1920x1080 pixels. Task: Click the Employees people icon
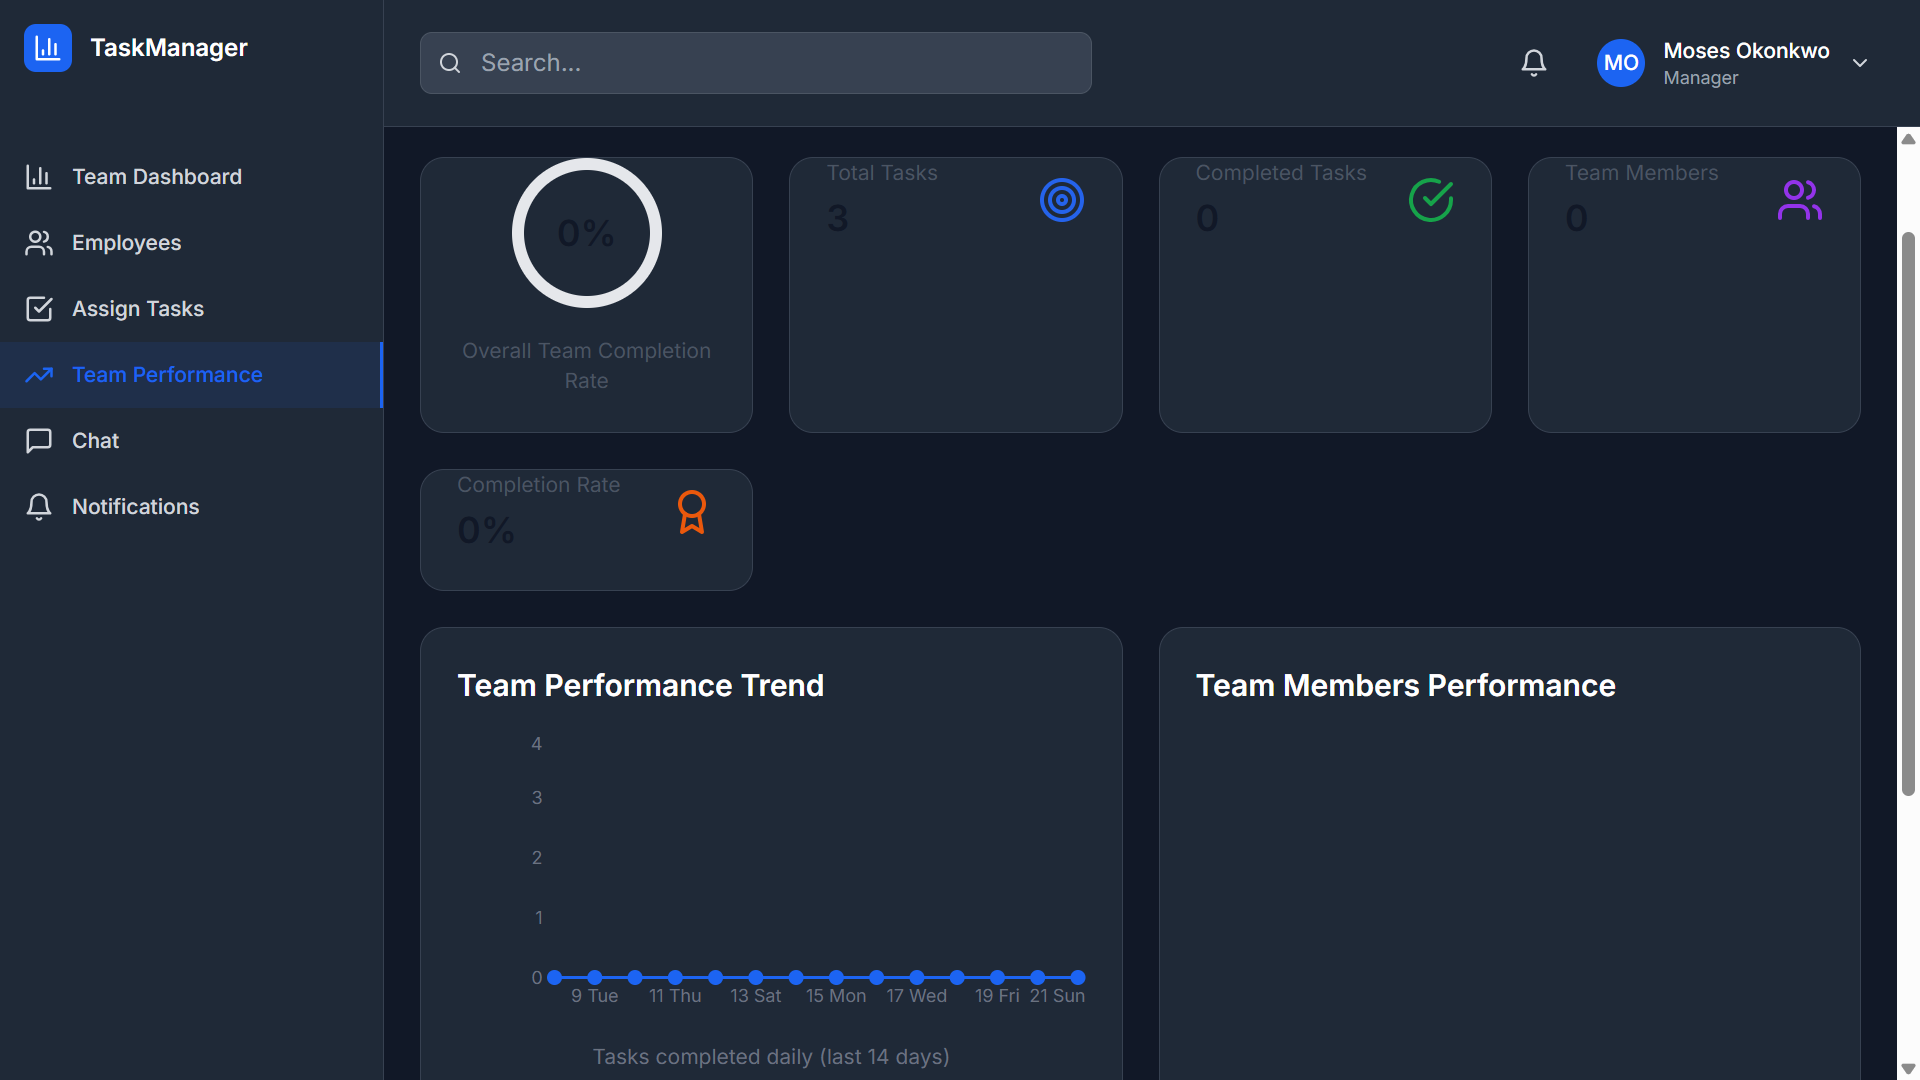point(39,243)
